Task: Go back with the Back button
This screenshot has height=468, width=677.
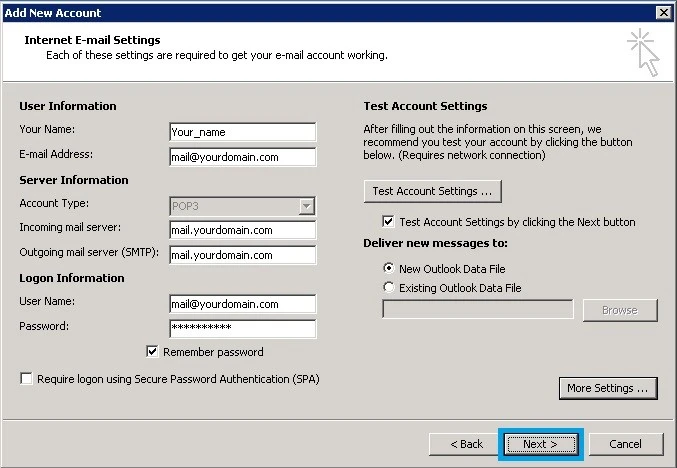Action: (x=466, y=444)
